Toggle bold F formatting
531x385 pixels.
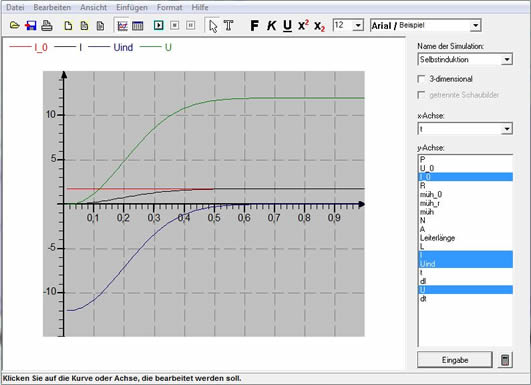pyautogui.click(x=254, y=25)
